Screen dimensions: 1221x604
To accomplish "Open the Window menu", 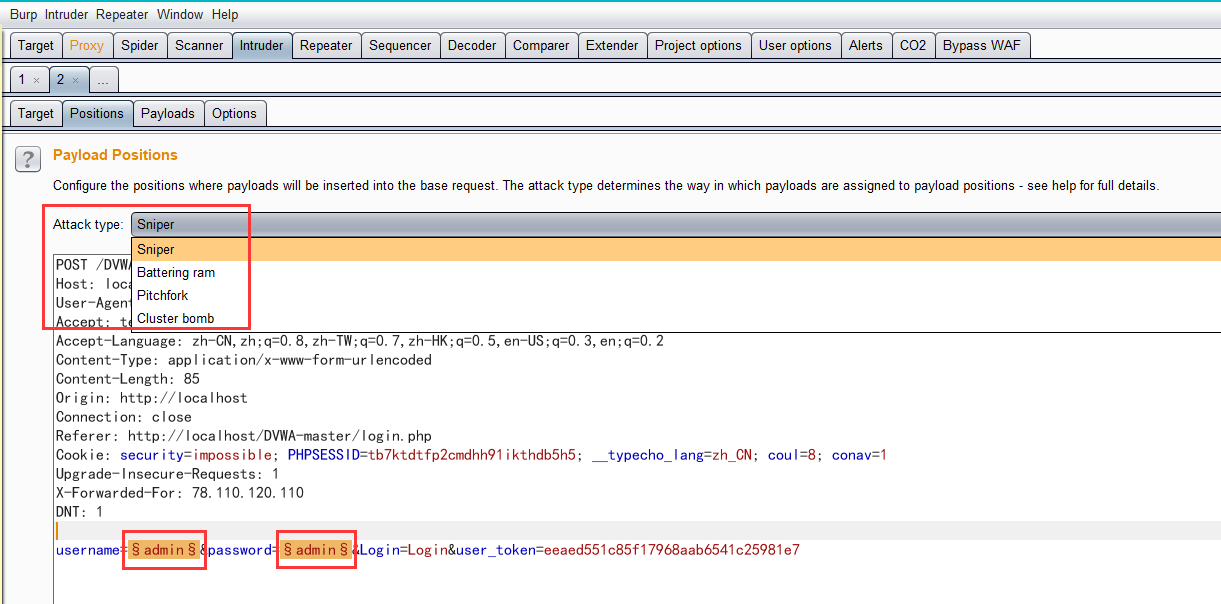I will click(180, 15).
